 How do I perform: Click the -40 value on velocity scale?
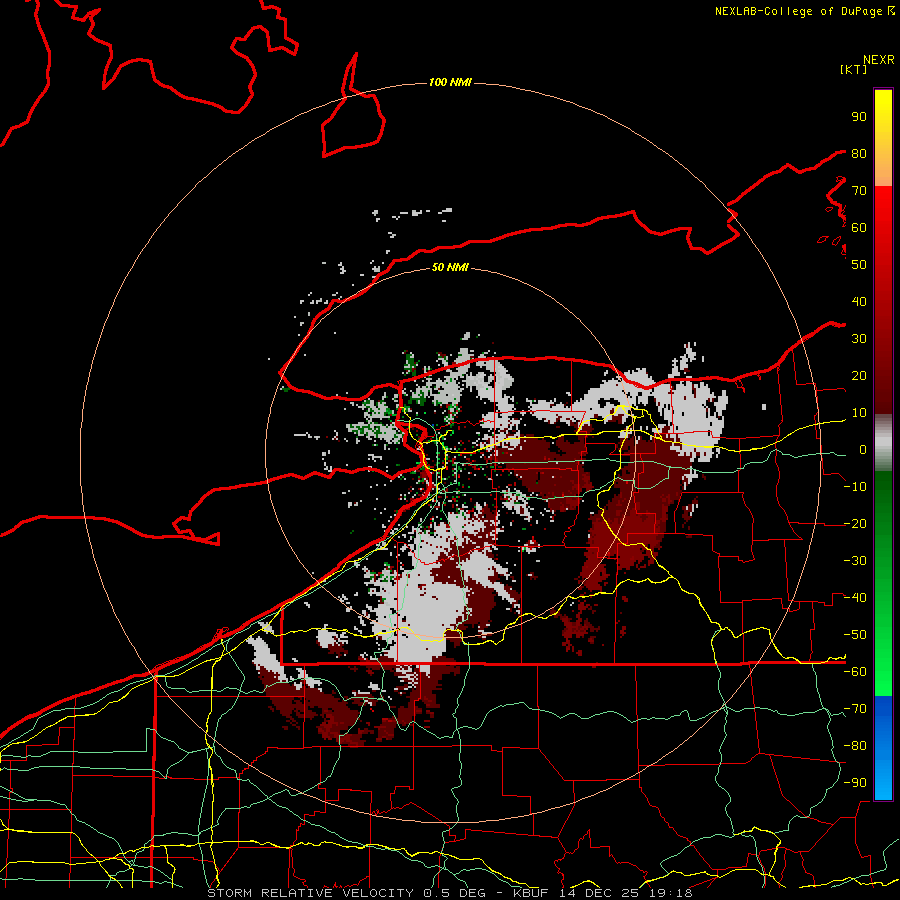pos(855,598)
